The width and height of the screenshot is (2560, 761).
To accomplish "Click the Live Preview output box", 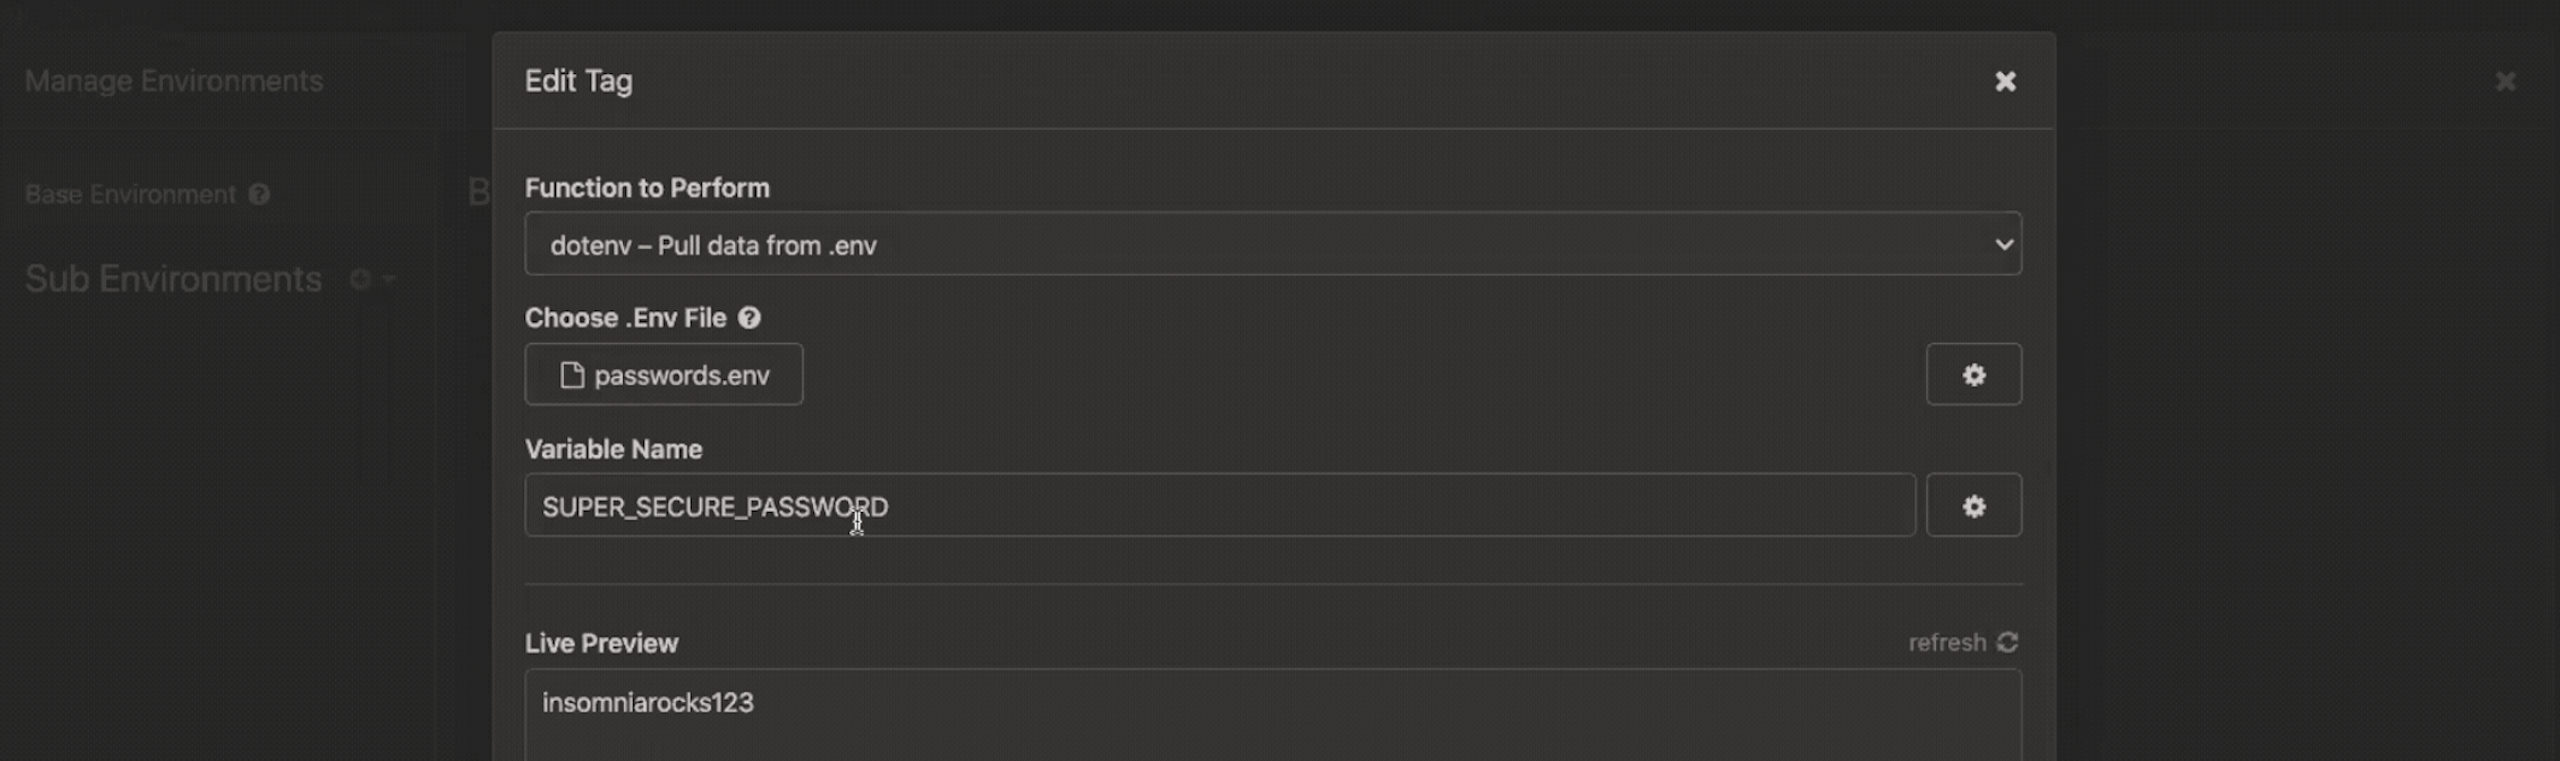I will (1272, 715).
